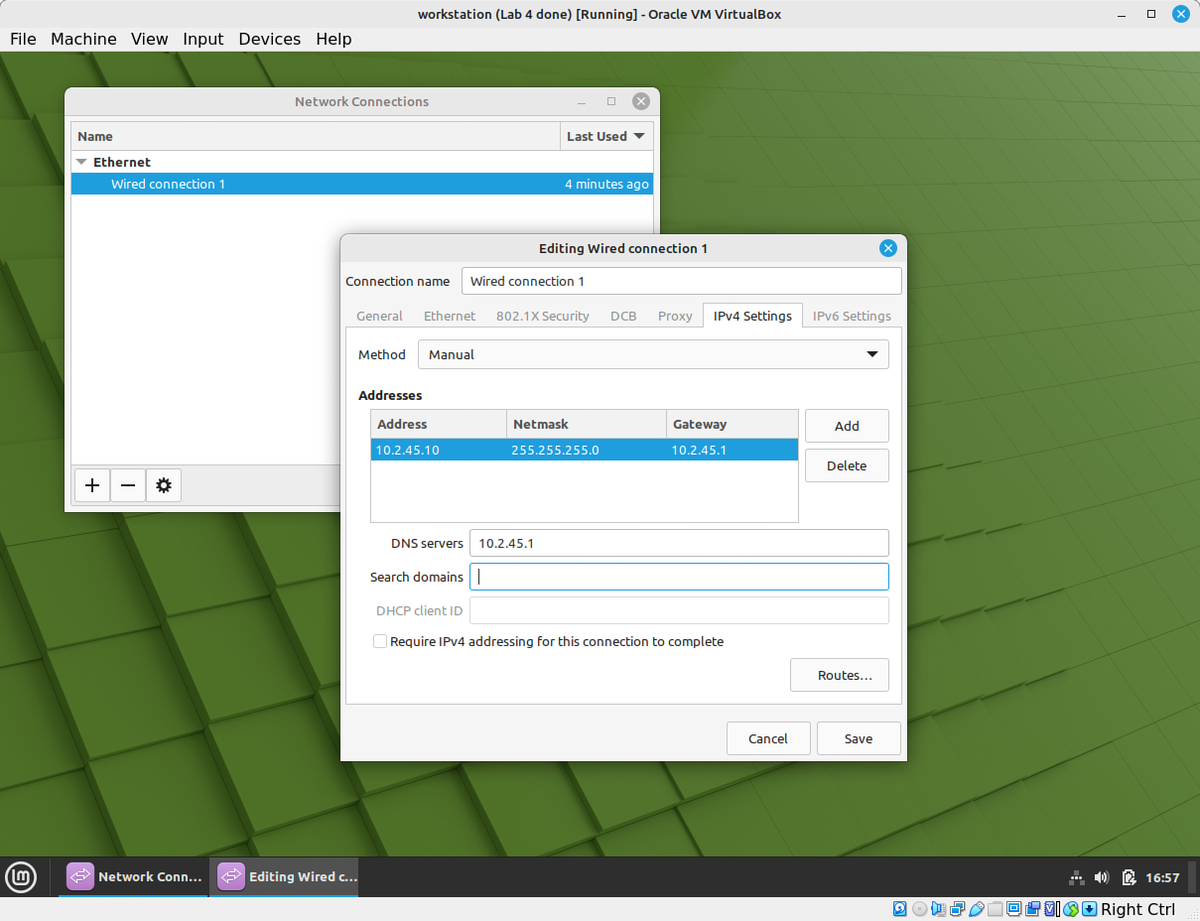Click the minus icon to remove connection
Image resolution: width=1200 pixels, height=921 pixels.
(128, 486)
